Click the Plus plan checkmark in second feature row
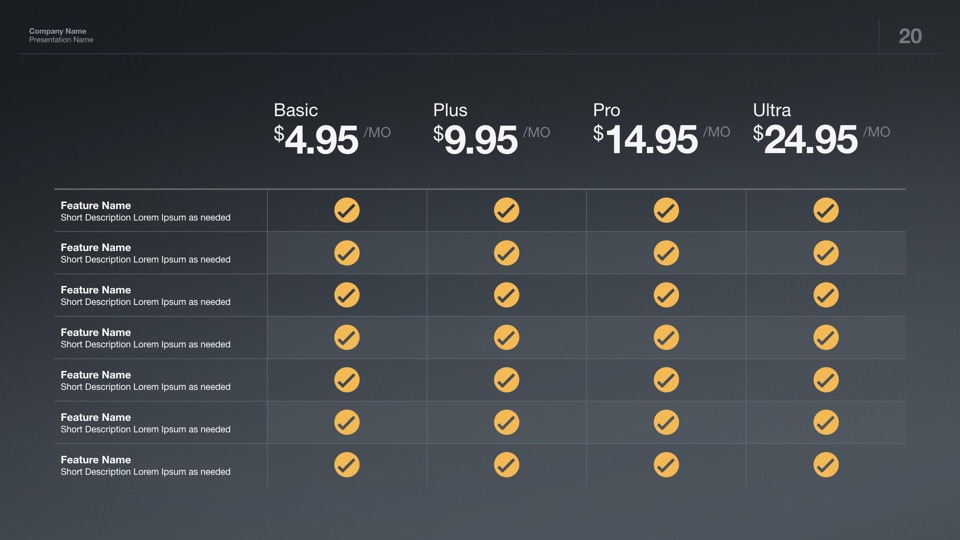The width and height of the screenshot is (960, 540). tap(507, 253)
